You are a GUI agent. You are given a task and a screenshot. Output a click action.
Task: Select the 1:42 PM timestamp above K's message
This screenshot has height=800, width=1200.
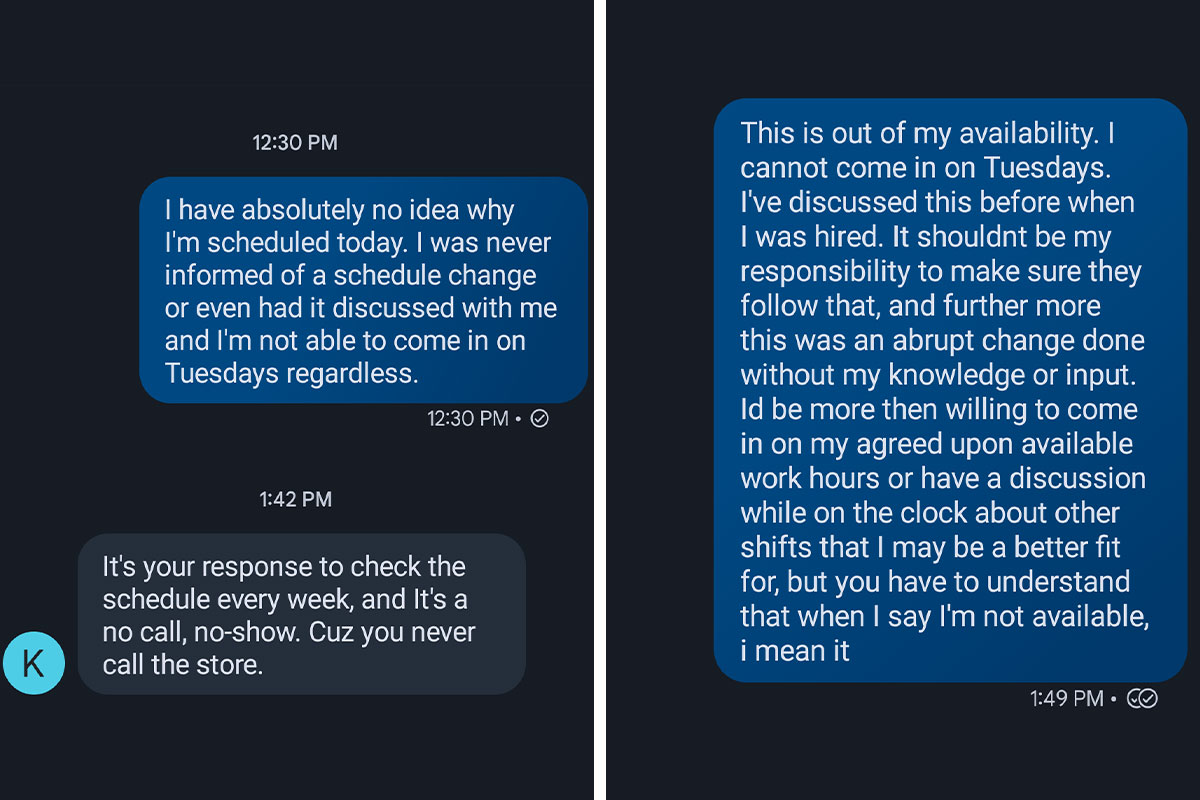(x=295, y=498)
